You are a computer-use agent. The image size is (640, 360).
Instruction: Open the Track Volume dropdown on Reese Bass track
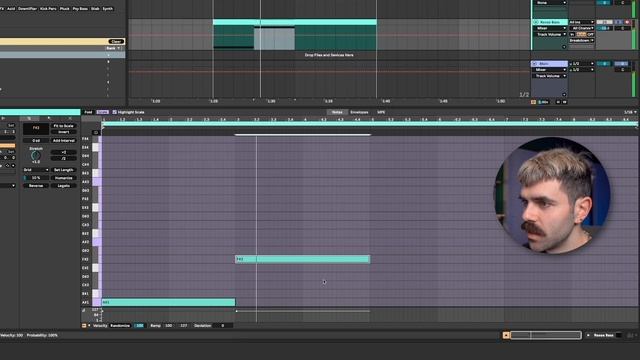(550, 34)
